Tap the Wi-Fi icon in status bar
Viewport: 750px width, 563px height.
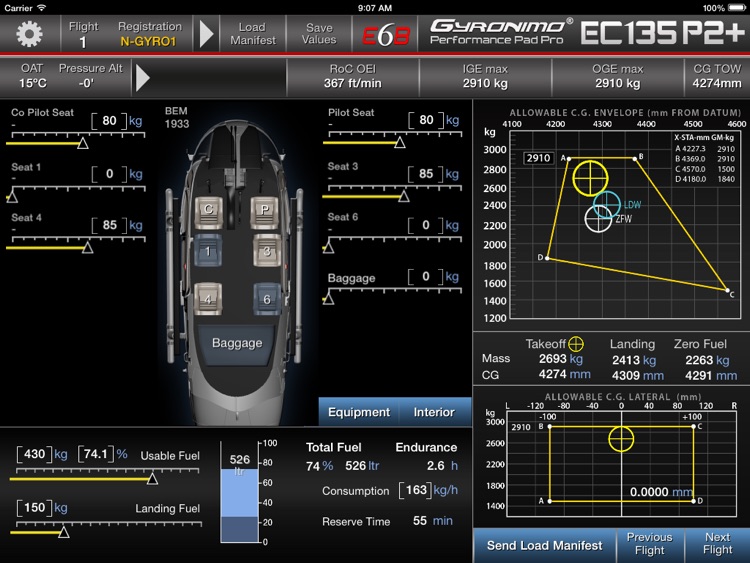(x=42, y=8)
